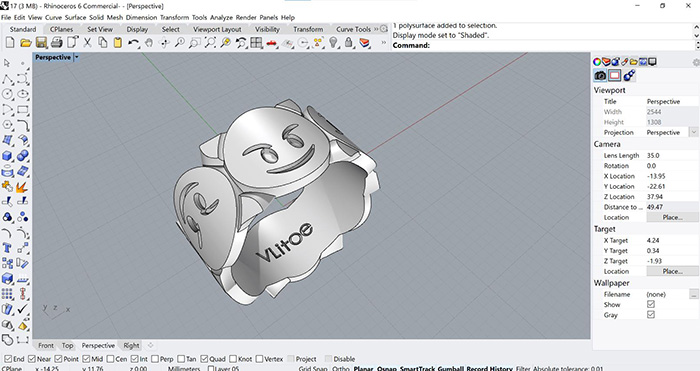Click the Edit layers icon
Viewport: 700px width, 371px height.
tap(365, 43)
